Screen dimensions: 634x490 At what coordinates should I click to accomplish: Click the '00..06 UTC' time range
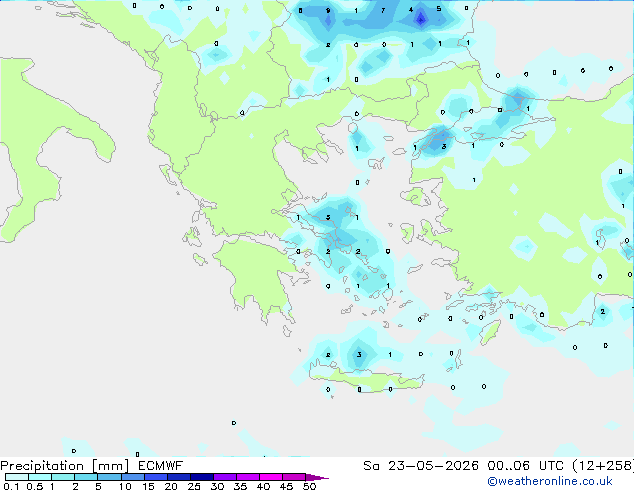pyautogui.click(x=525, y=466)
